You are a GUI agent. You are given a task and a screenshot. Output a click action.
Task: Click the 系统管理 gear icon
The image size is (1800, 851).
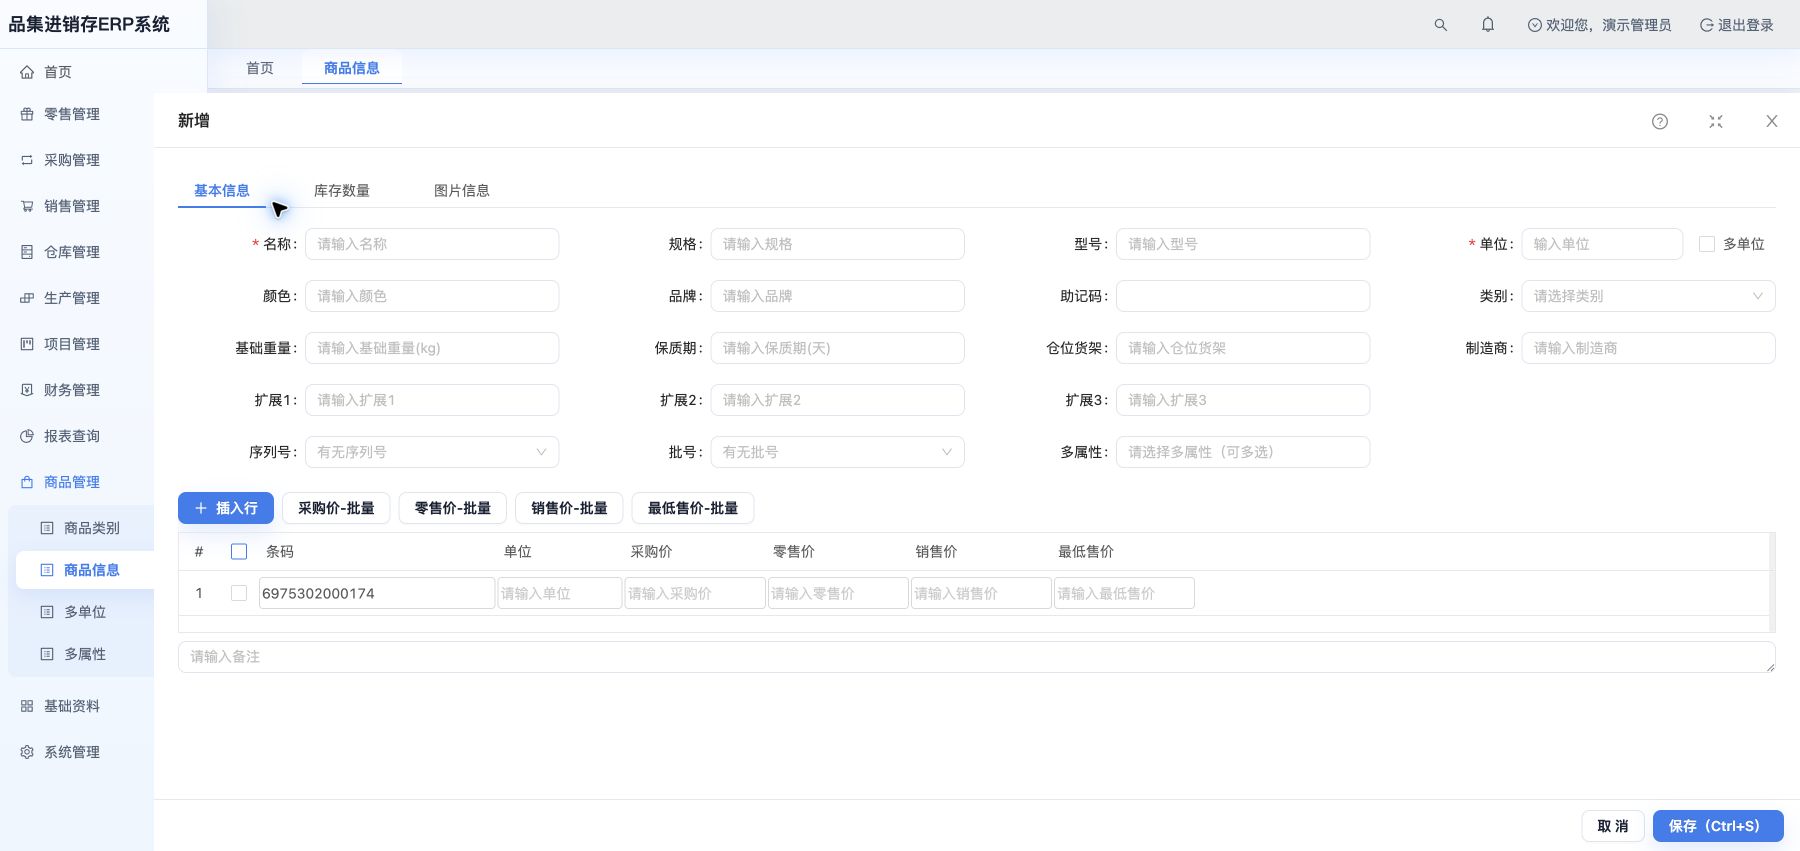click(27, 752)
